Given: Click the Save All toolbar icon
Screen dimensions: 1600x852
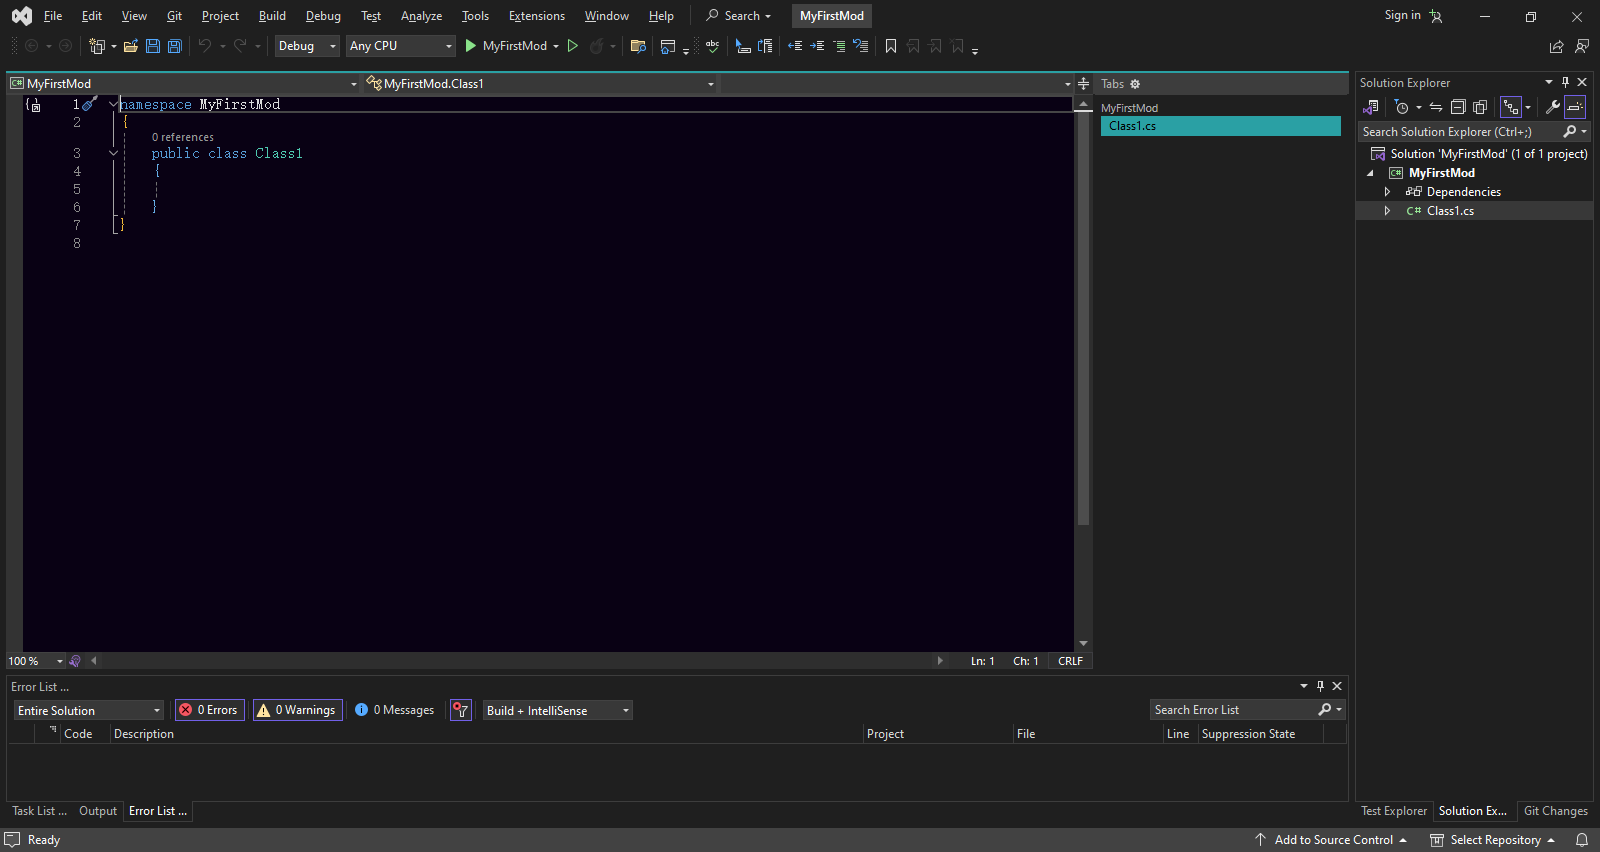Looking at the screenshot, I should click(x=175, y=46).
